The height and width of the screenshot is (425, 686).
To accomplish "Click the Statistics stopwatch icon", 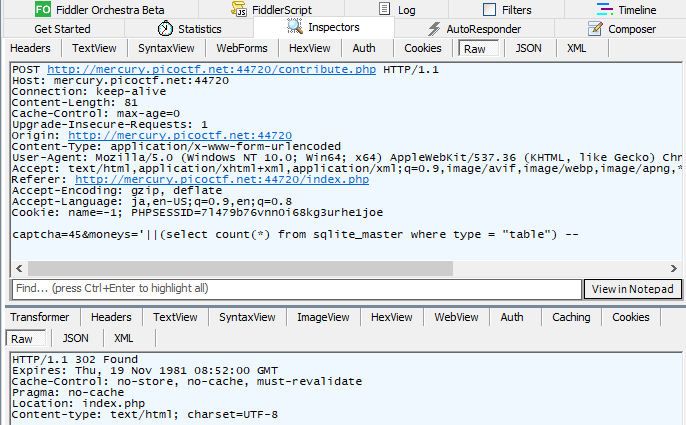I will point(165,28).
